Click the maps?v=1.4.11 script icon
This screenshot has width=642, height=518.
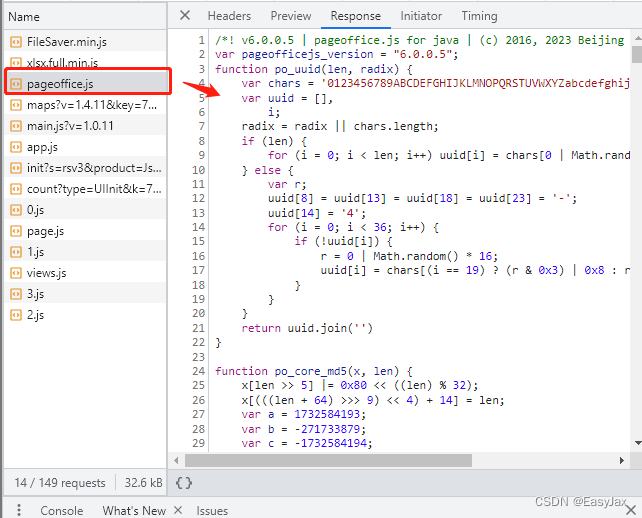point(16,105)
